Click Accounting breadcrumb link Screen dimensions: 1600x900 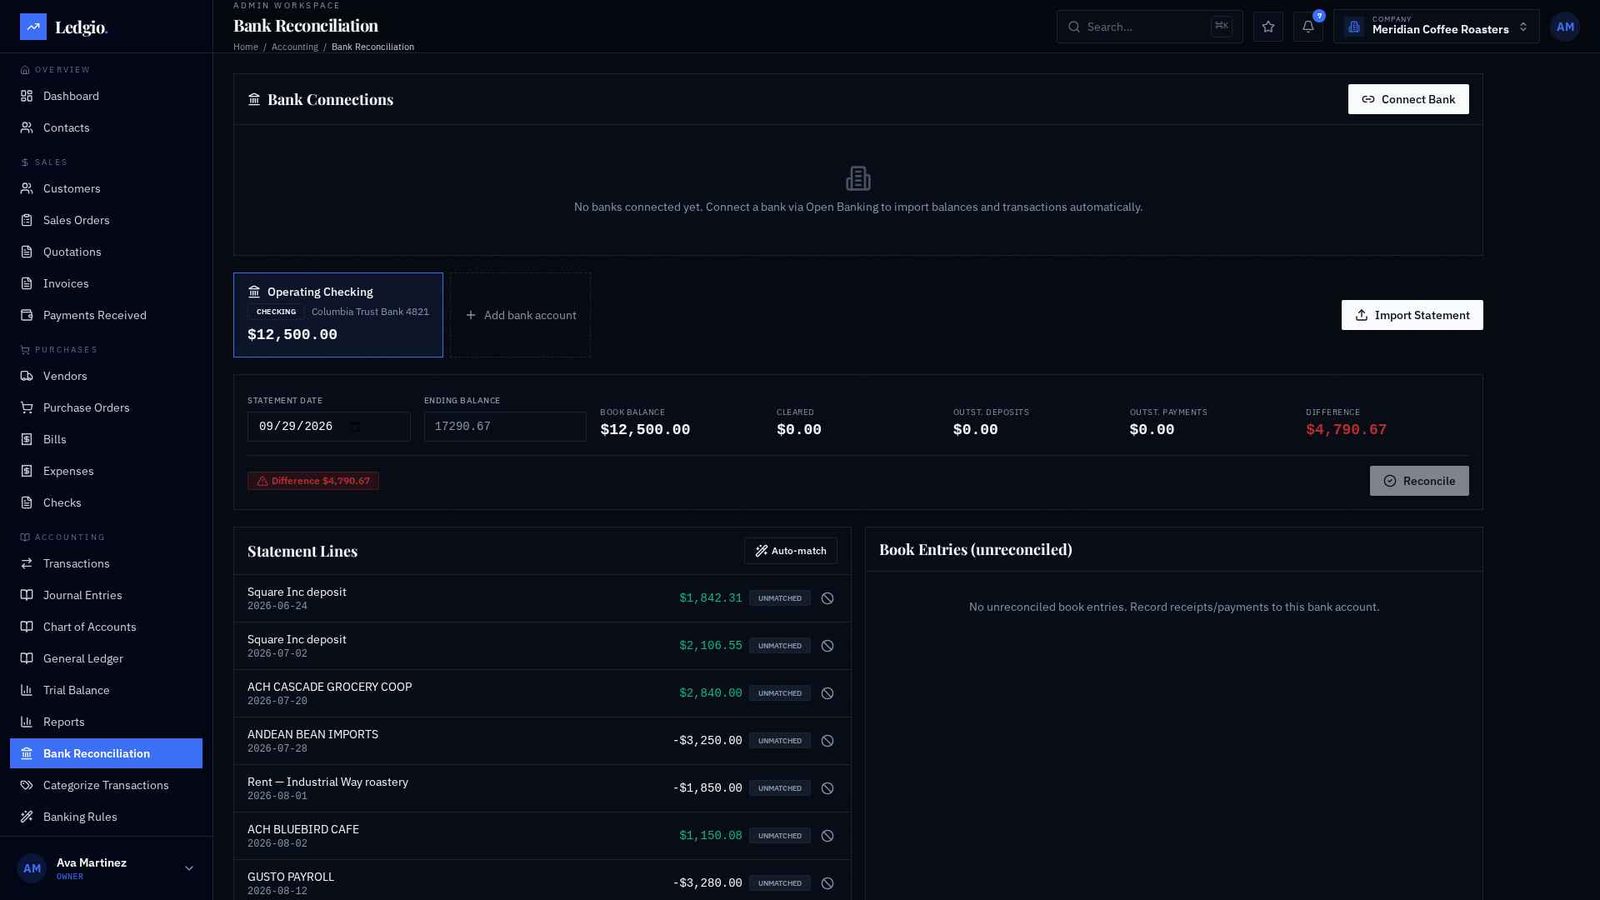click(x=295, y=47)
